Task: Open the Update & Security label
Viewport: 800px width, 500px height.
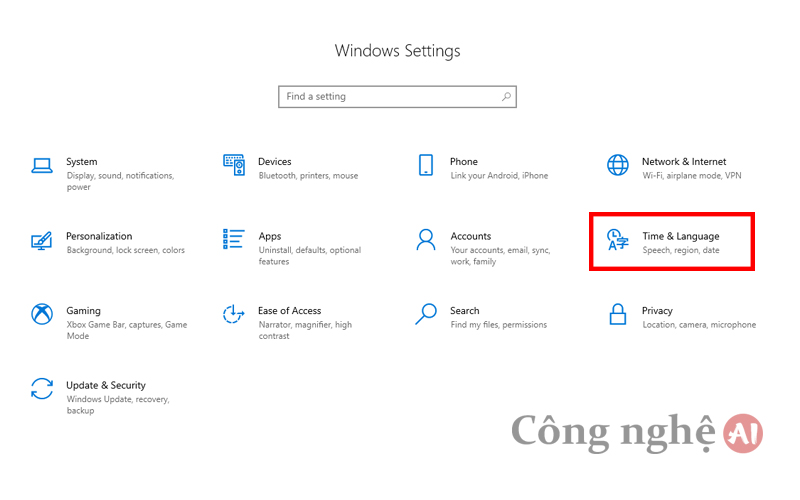Action: 106,385
